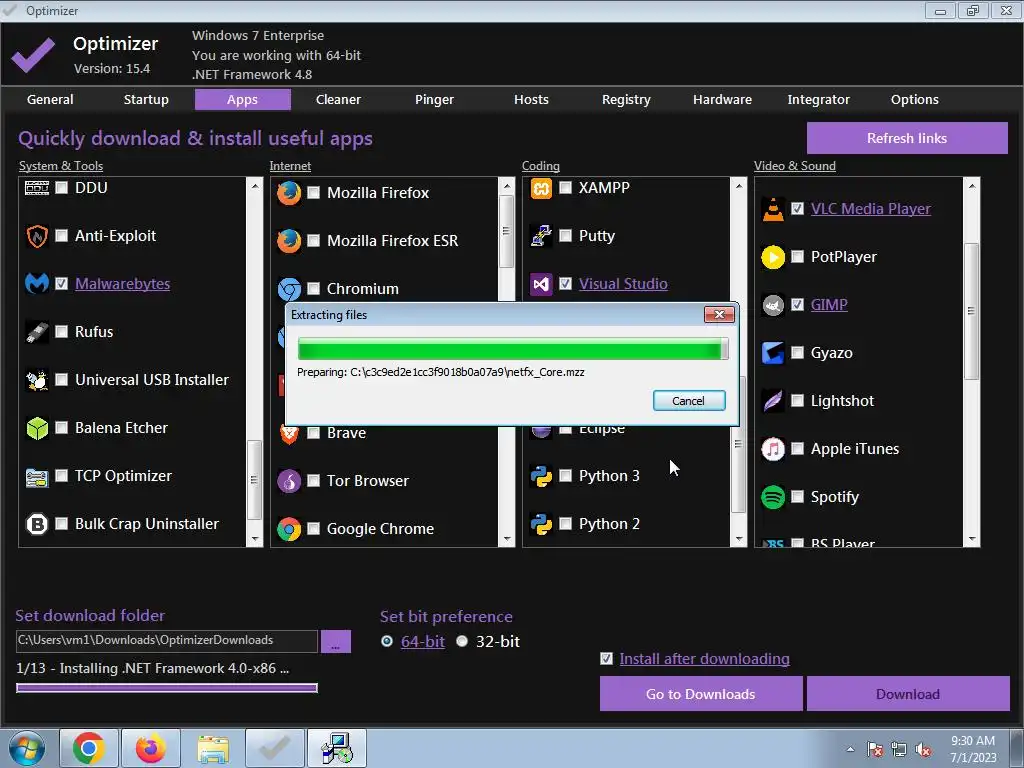Click the Python 2 icon
1024x768 pixels.
coord(541,524)
